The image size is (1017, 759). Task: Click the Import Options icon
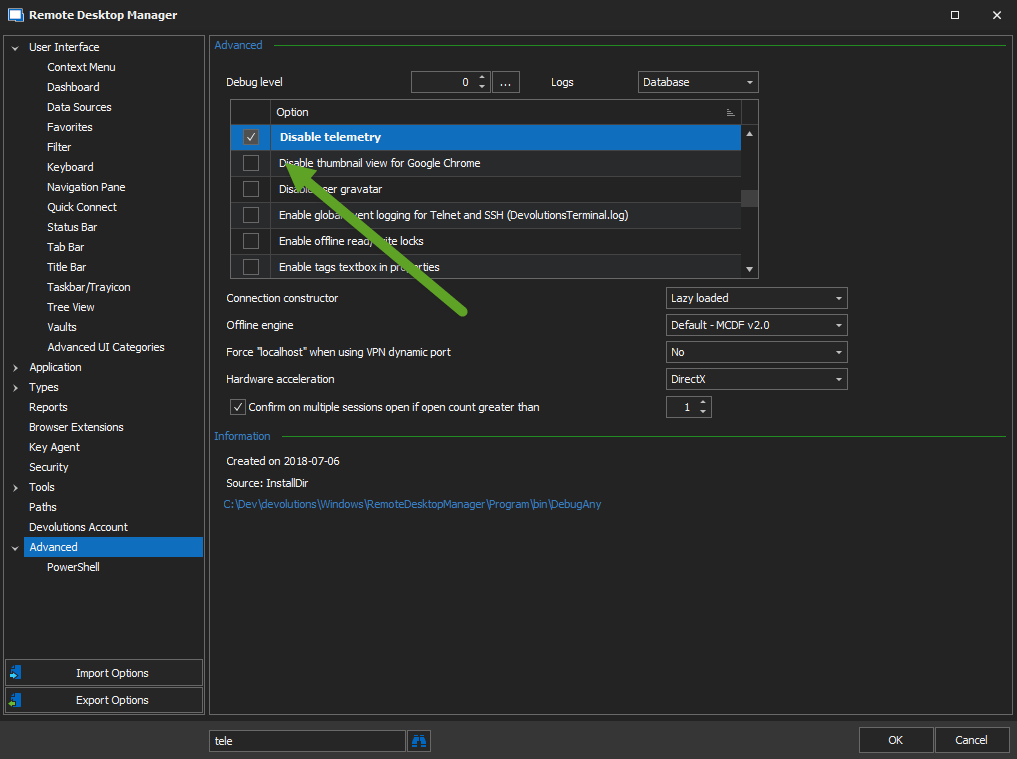[x=16, y=673]
